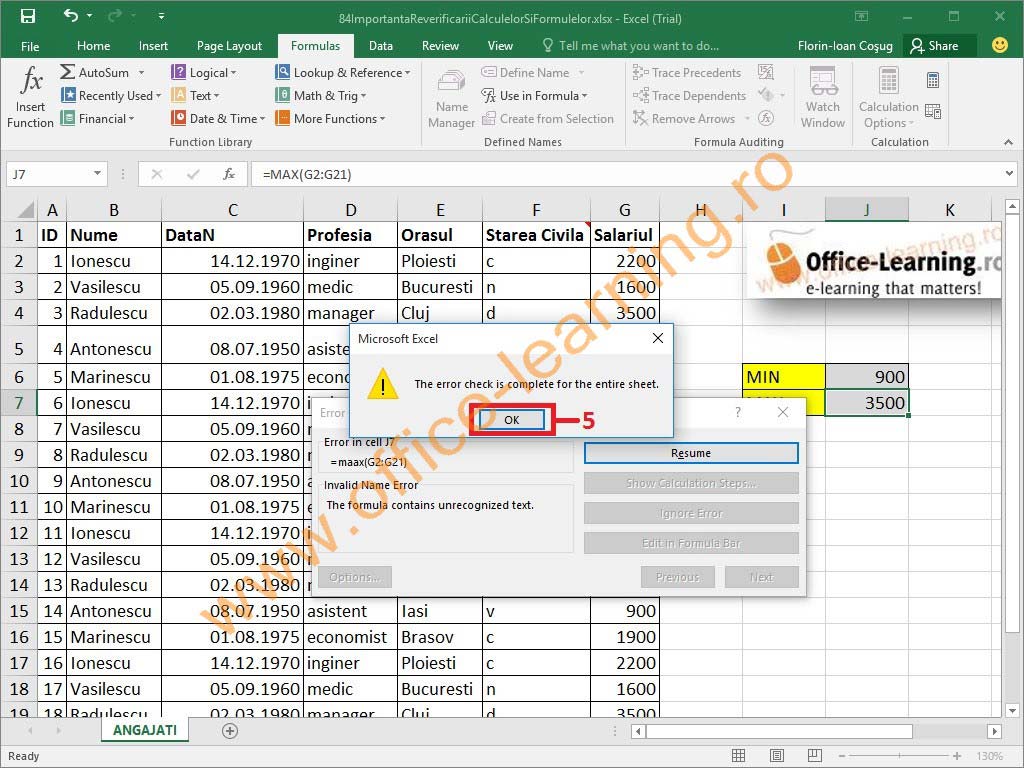1024x768 pixels.
Task: Customize Quick Access Toolbar dropdown
Action: click(161, 16)
